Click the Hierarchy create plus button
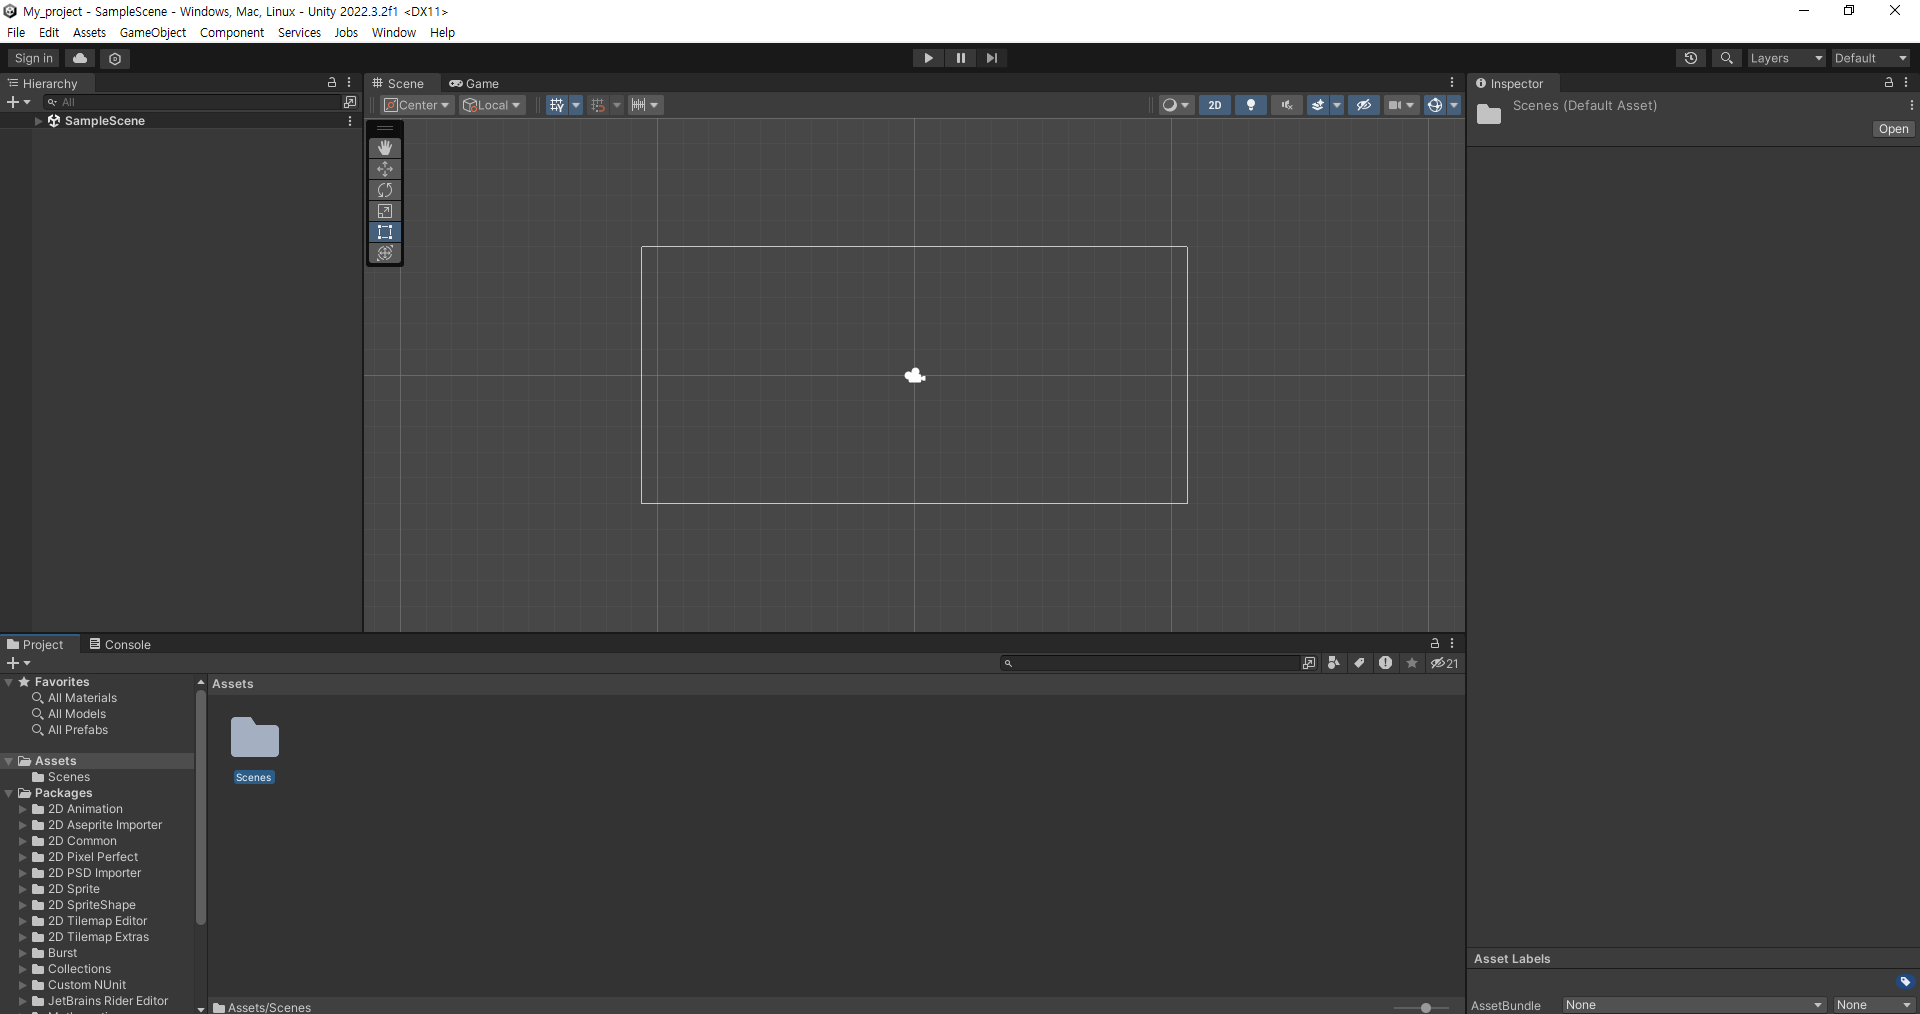Screen dimensions: 1920x1014 coord(18,102)
